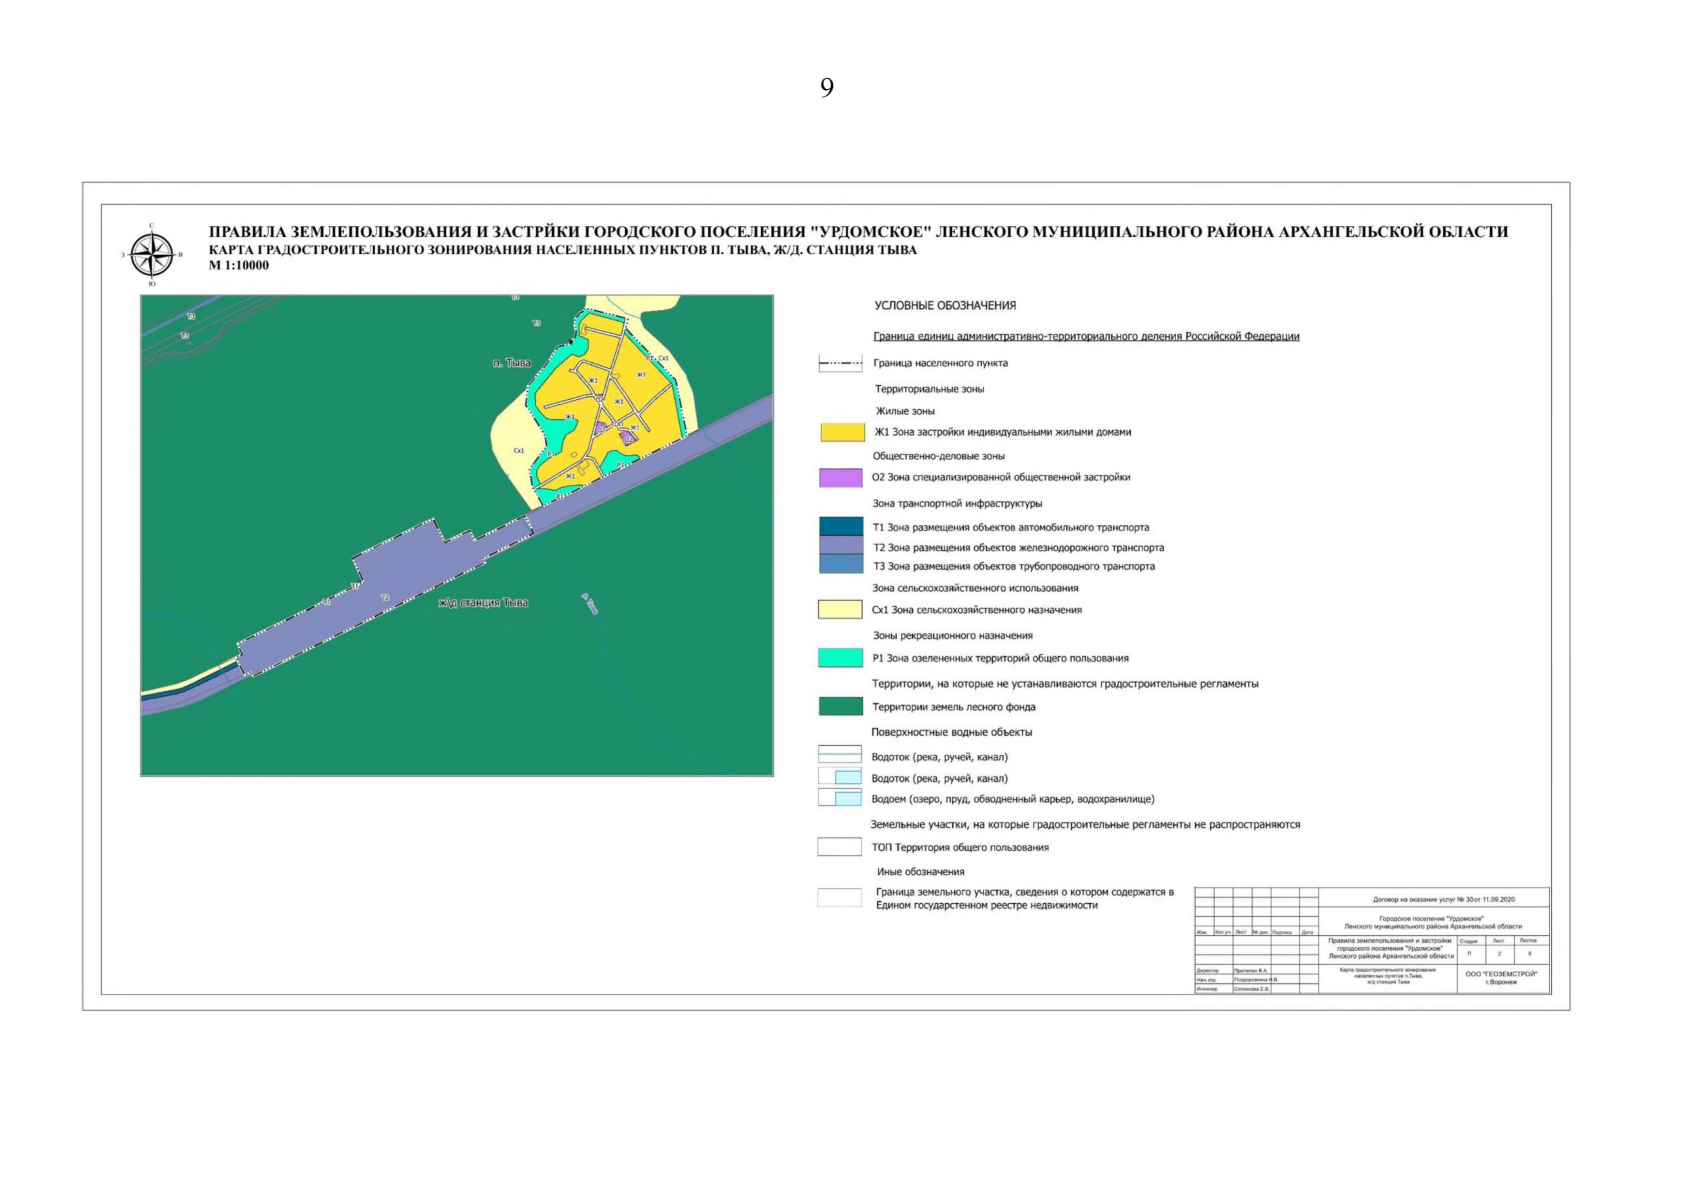The height and width of the screenshot is (1200, 1697).
Task: Click the 'Территориальные зоны' heading
Action: [x=929, y=389]
